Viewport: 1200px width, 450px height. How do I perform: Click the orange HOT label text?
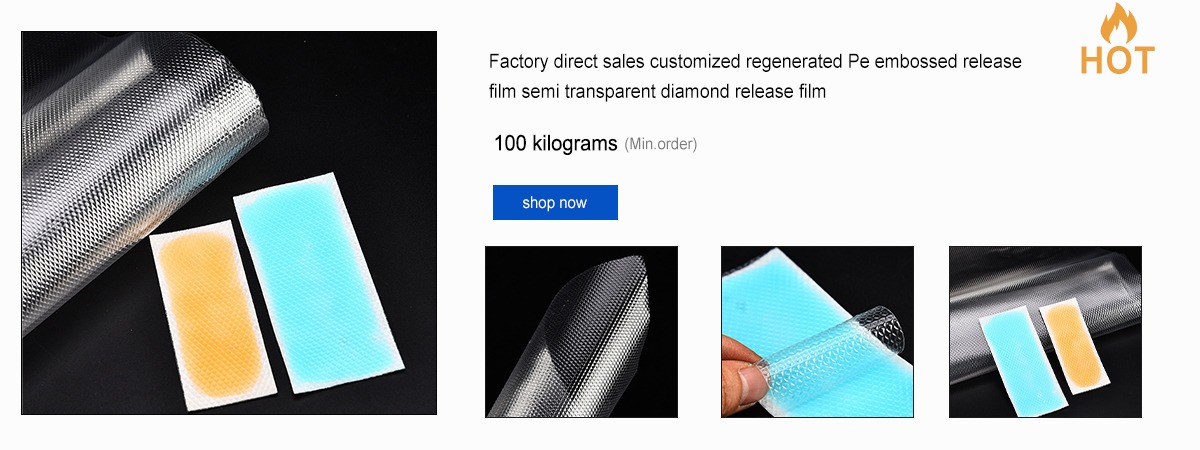point(1117,60)
